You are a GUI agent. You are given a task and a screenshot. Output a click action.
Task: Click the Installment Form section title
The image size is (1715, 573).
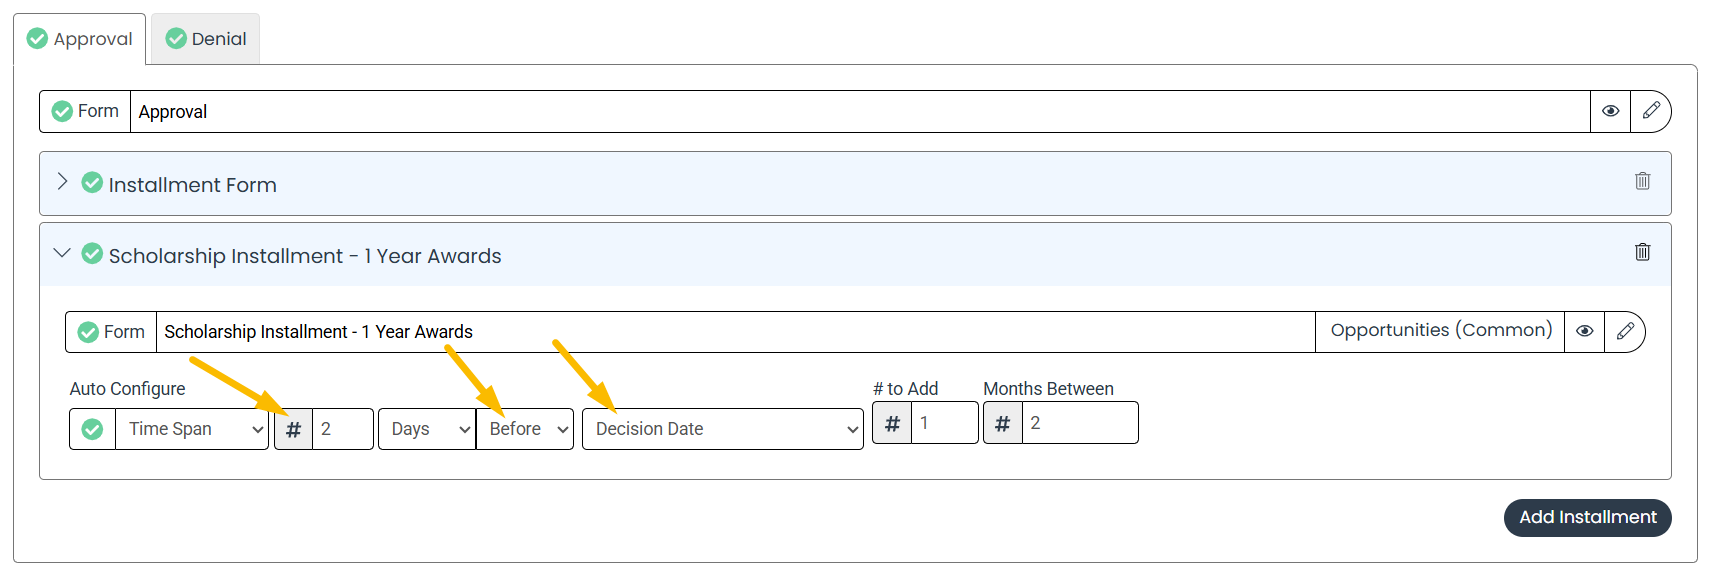click(x=192, y=185)
